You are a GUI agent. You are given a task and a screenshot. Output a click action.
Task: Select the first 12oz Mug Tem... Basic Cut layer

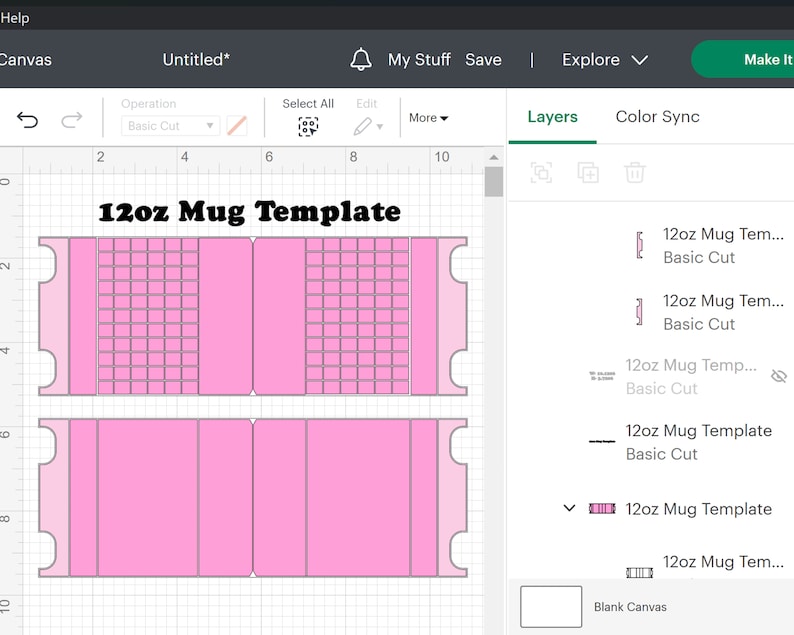709,246
